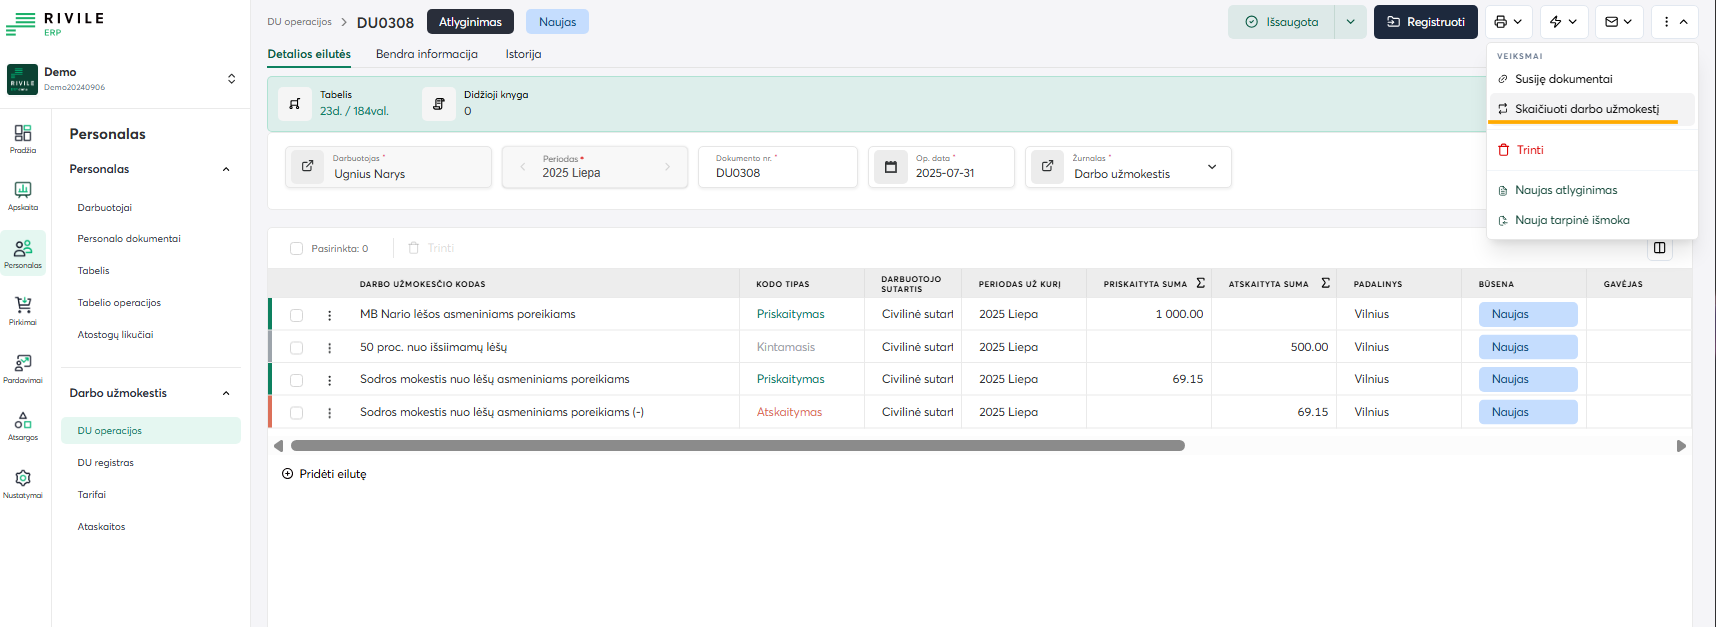1716x627 pixels.
Task: Check the 50 proc. nuo išsiimamų lėšų row
Action: pyautogui.click(x=296, y=348)
